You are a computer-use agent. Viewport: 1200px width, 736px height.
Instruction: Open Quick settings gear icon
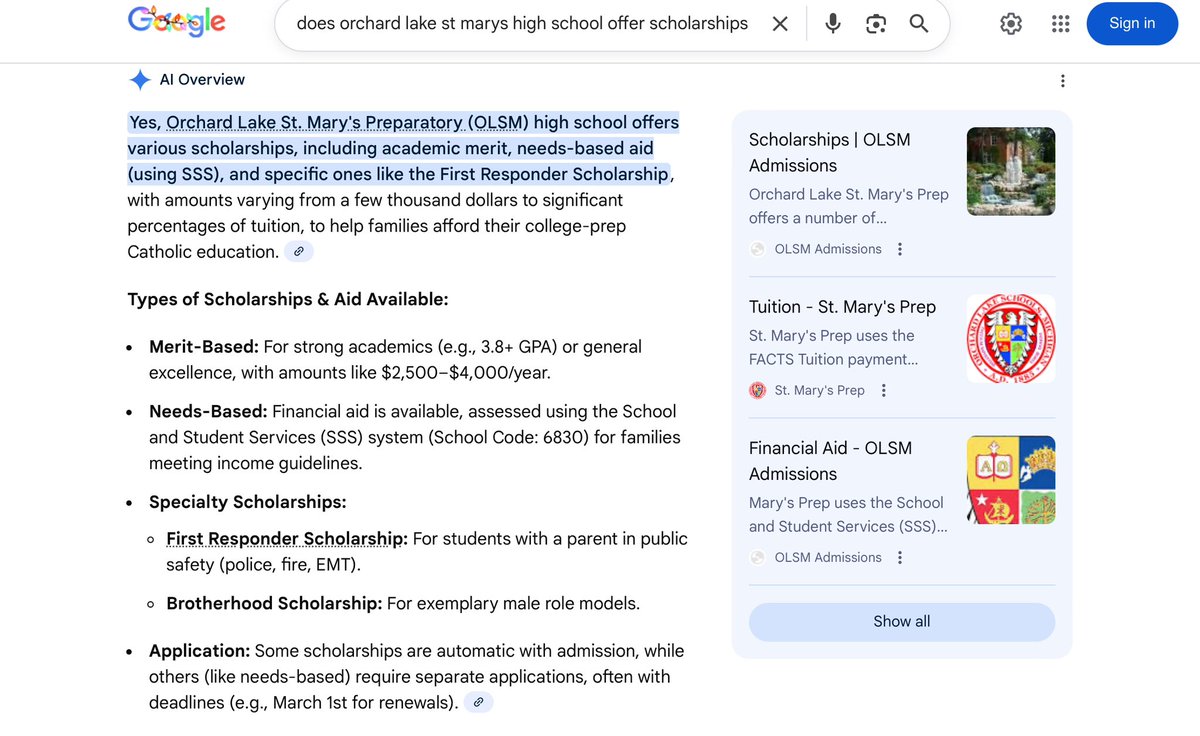point(1011,24)
